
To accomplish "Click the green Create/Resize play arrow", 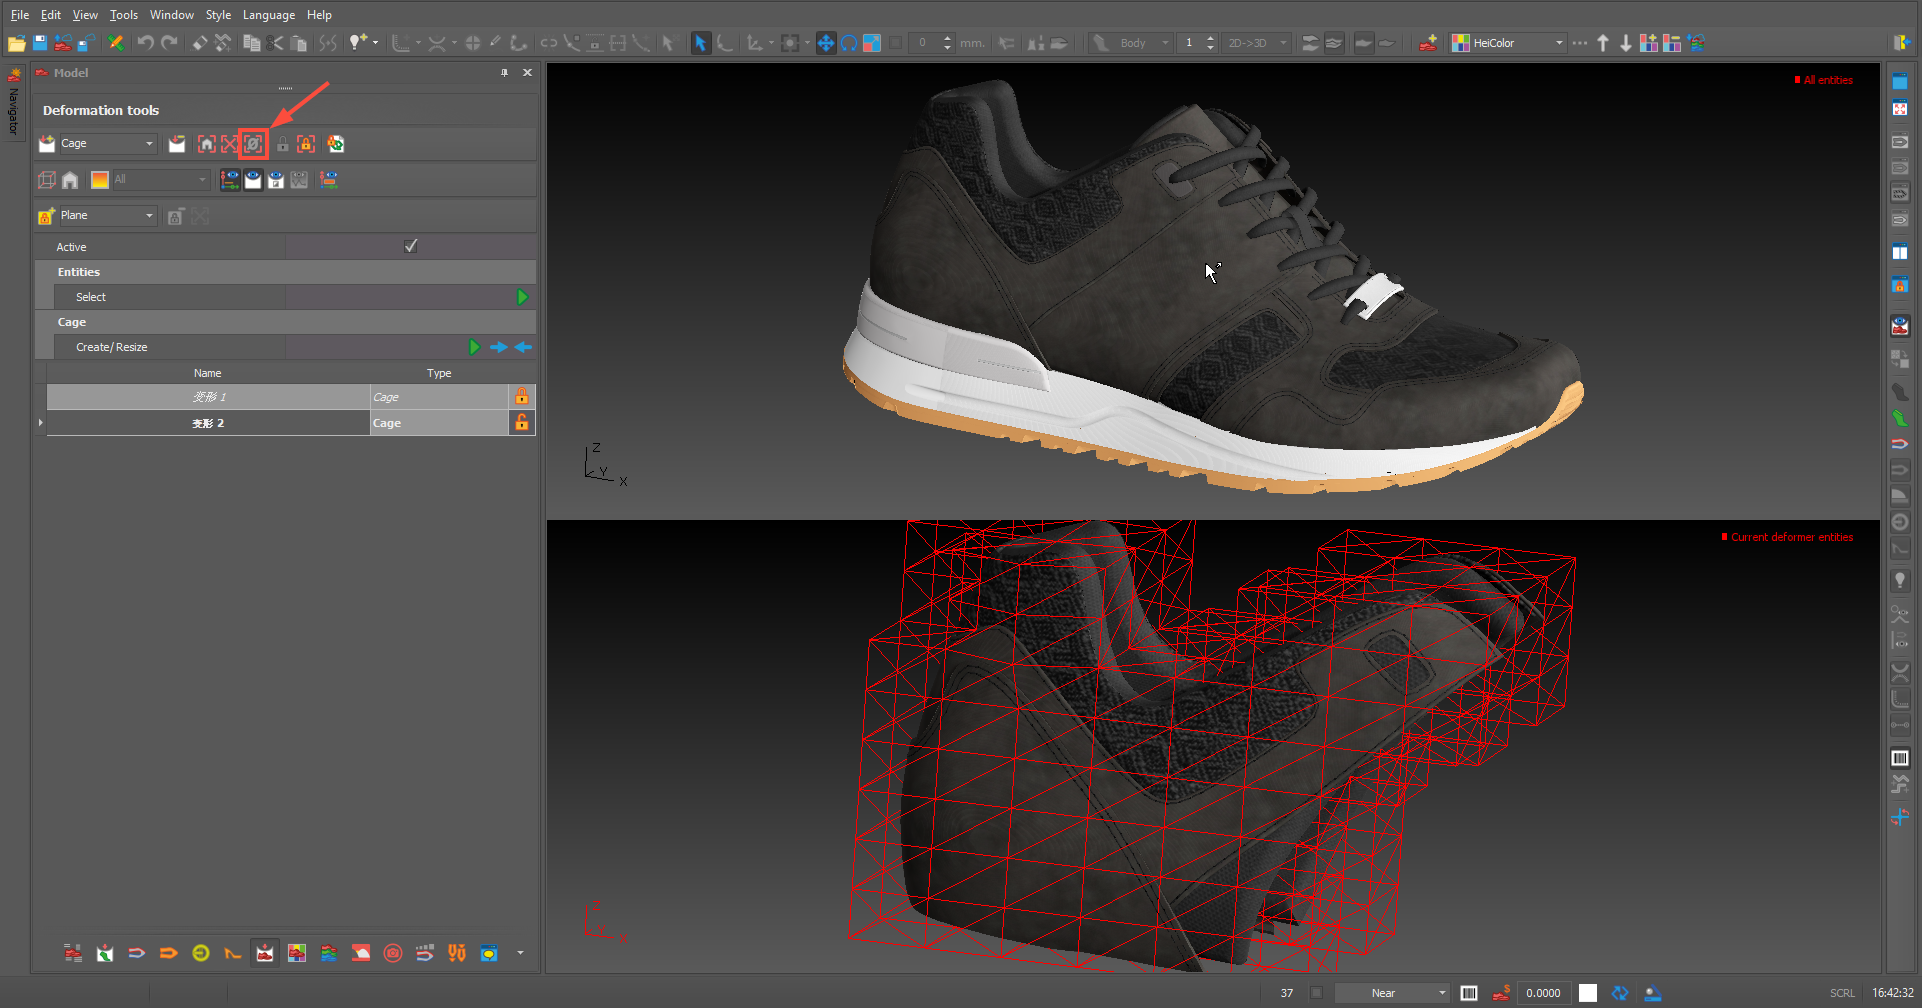I will pyautogui.click(x=474, y=347).
